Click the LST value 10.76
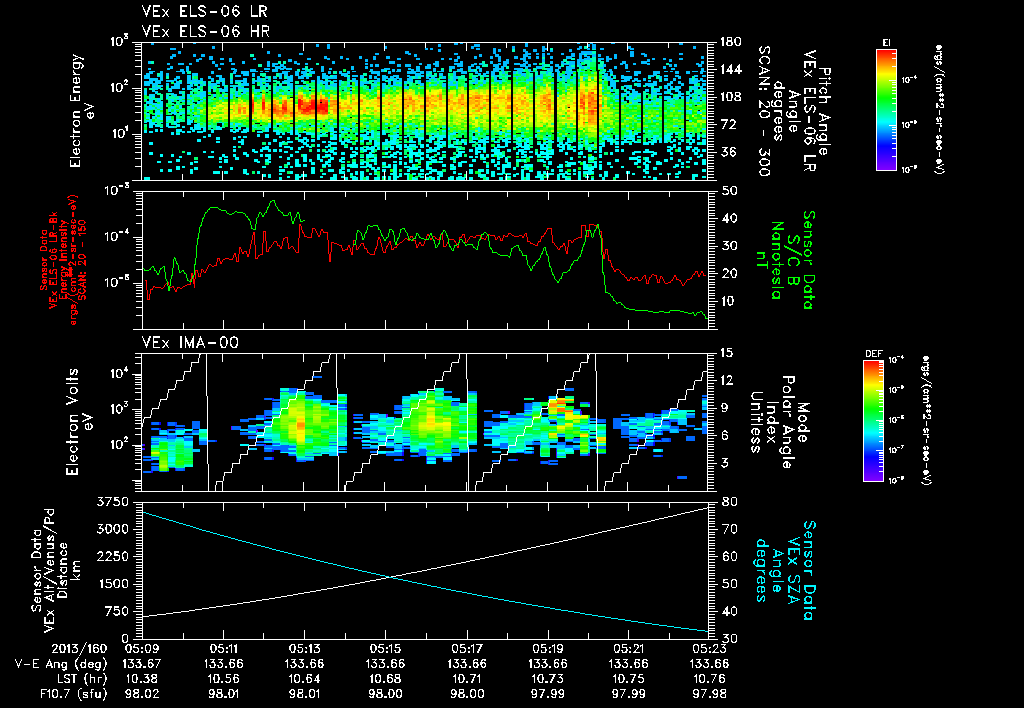This screenshot has height=708, width=1024. [710, 679]
